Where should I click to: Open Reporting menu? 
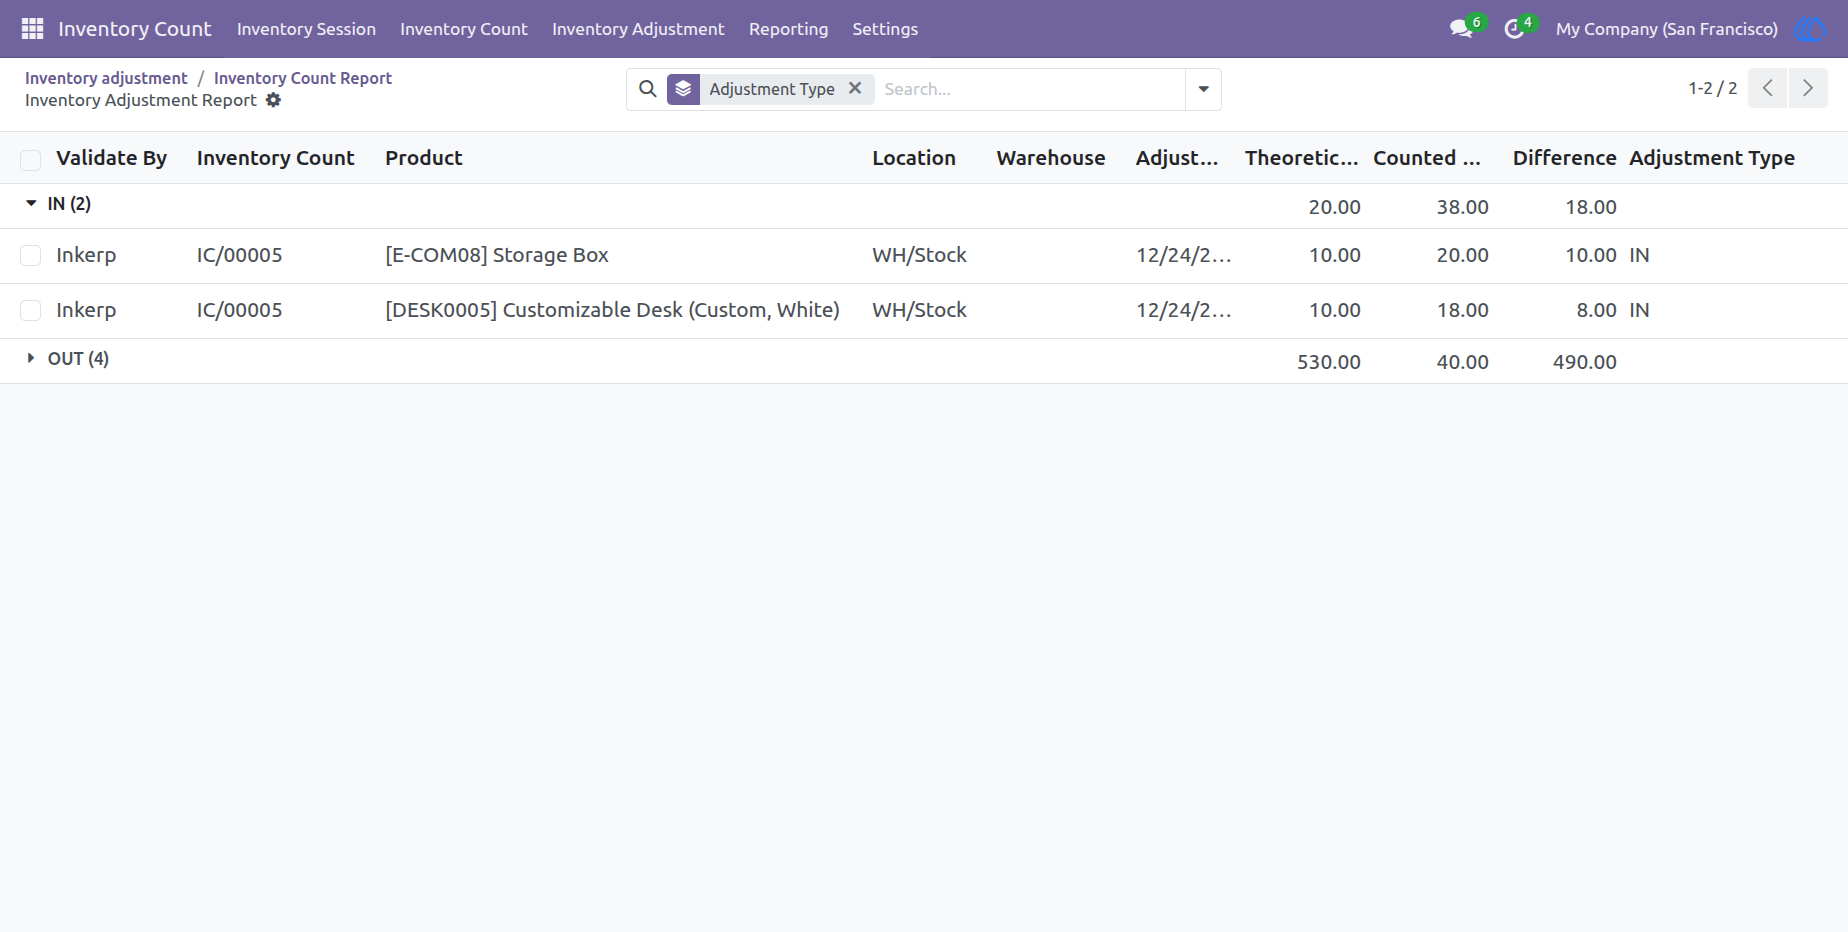coord(788,29)
